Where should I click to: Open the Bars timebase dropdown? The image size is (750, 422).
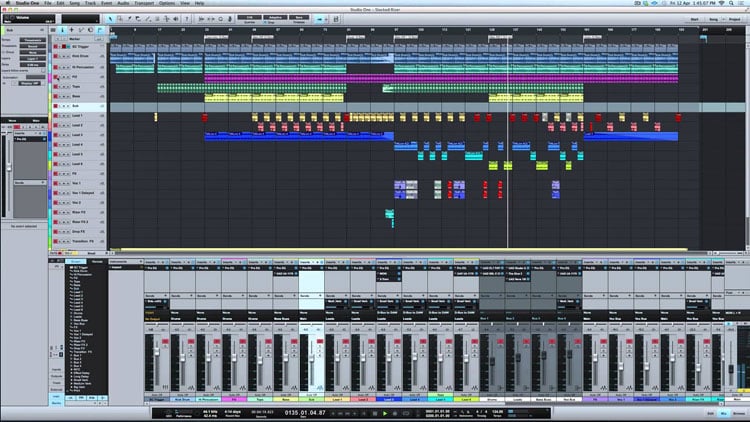299,17
